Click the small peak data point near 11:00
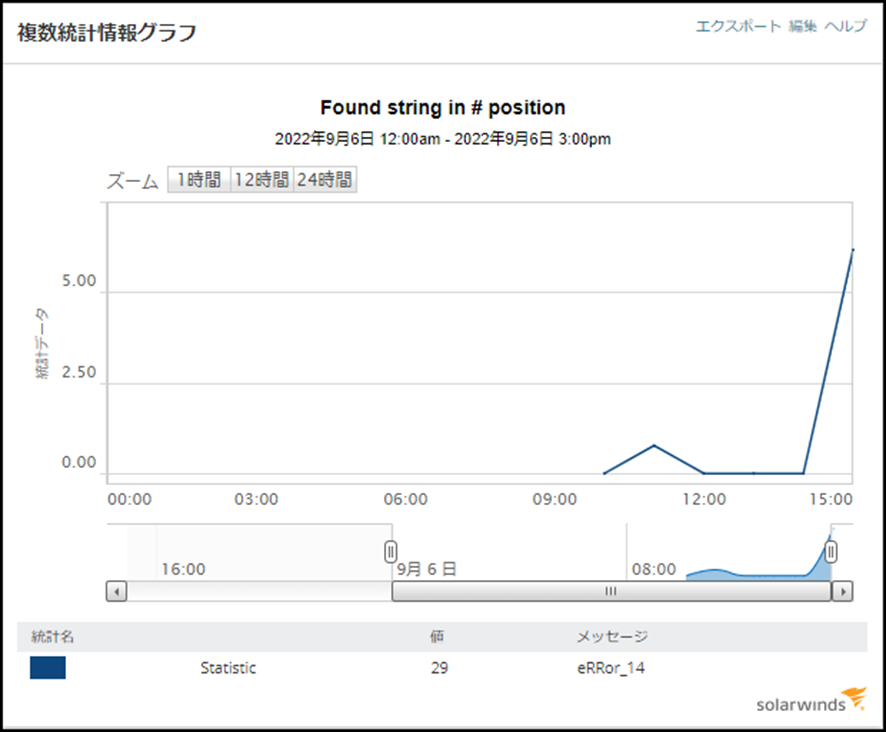 (654, 445)
